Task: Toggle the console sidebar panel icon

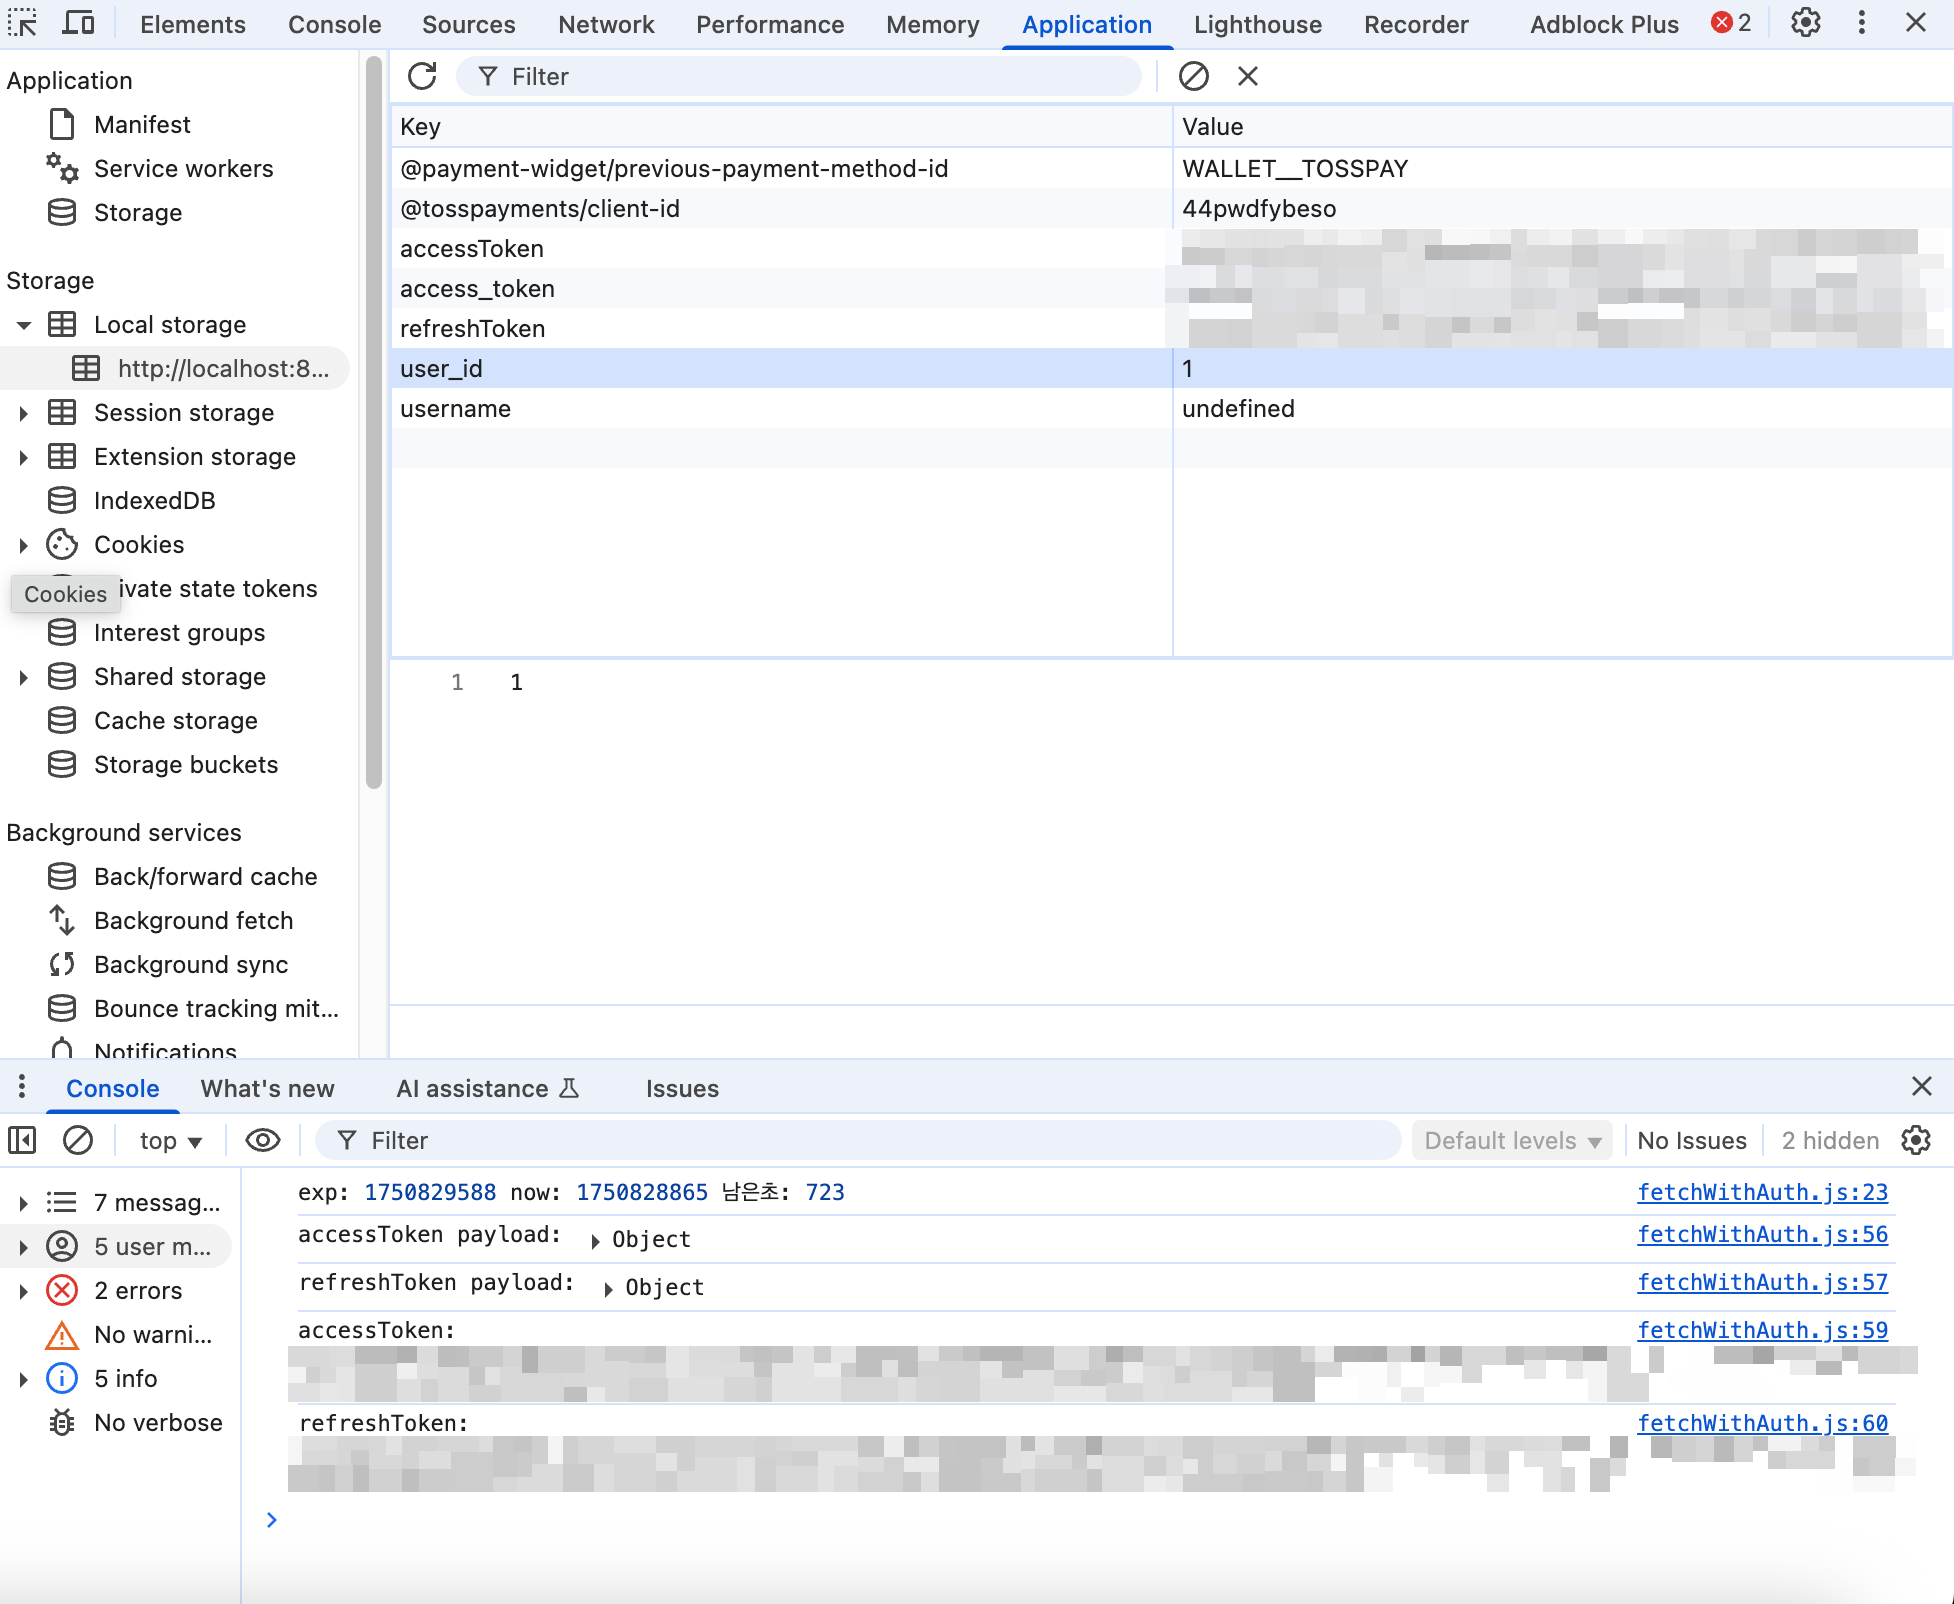Action: [x=22, y=1140]
